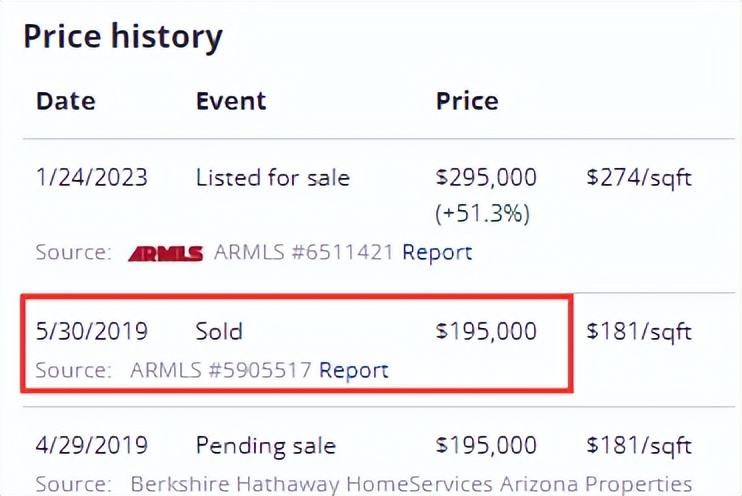Click the ARMLS #6511421 source text

pos(304,253)
